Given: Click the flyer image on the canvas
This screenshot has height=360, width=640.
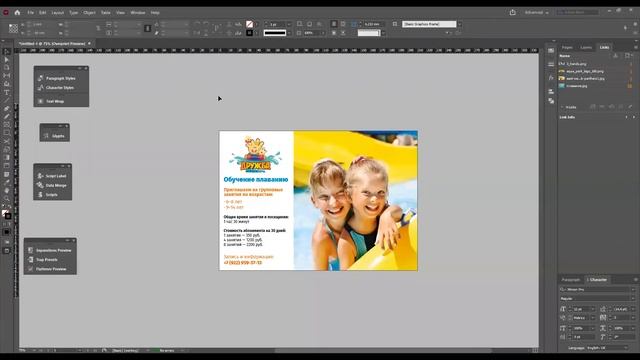Looking at the screenshot, I should click(318, 200).
